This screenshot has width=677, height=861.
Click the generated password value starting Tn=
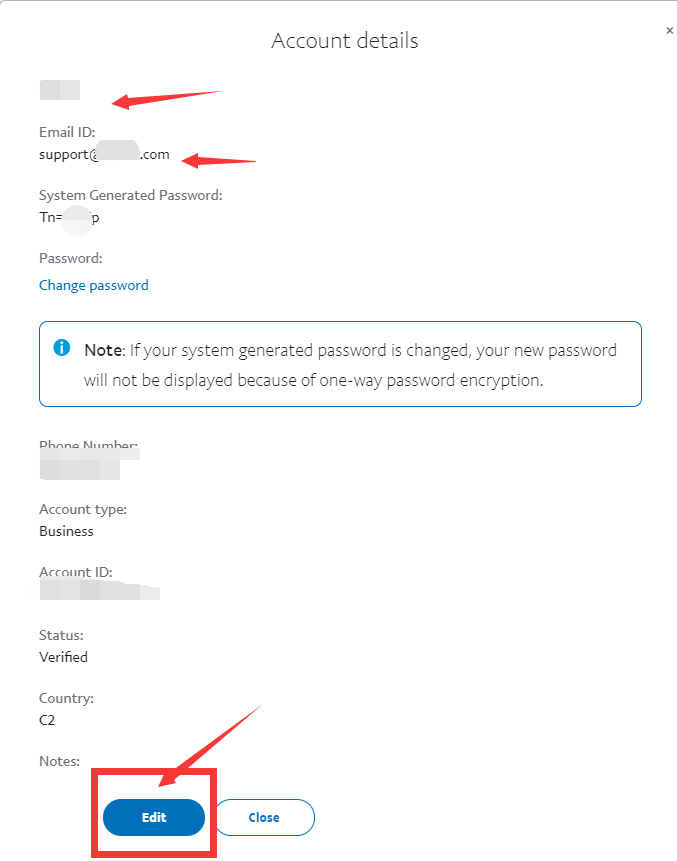click(x=69, y=217)
